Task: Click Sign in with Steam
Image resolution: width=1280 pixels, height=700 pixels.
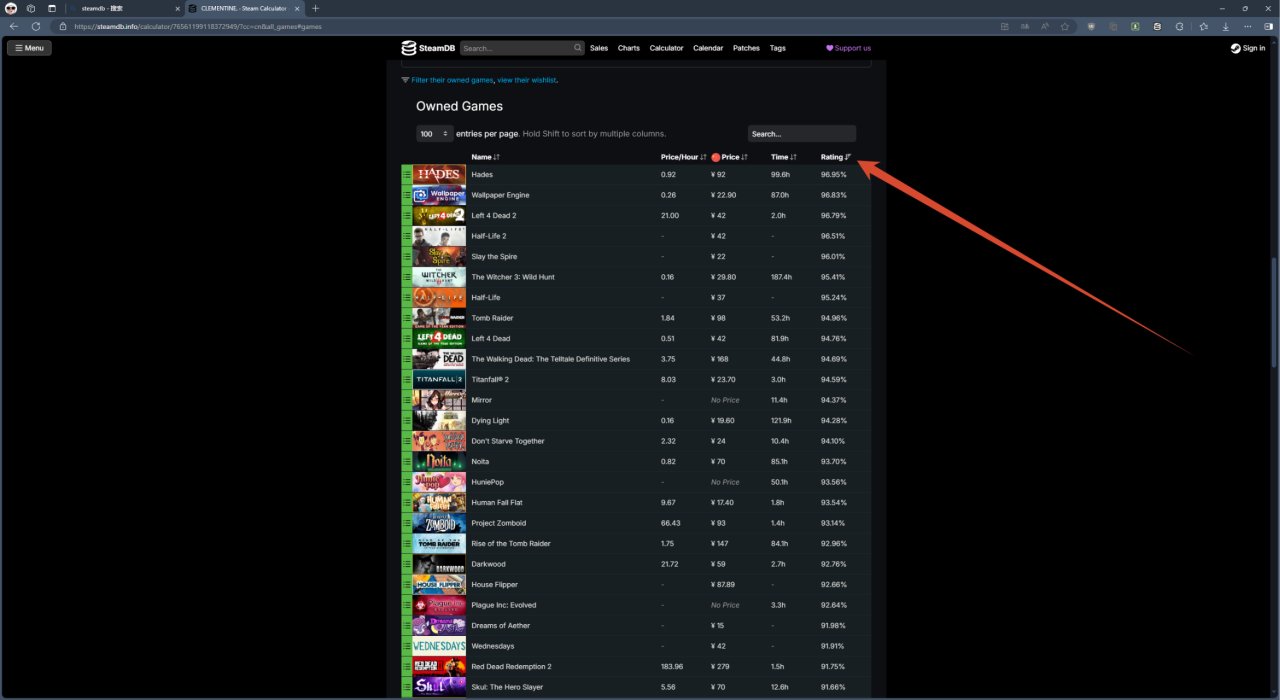Action: [1248, 48]
